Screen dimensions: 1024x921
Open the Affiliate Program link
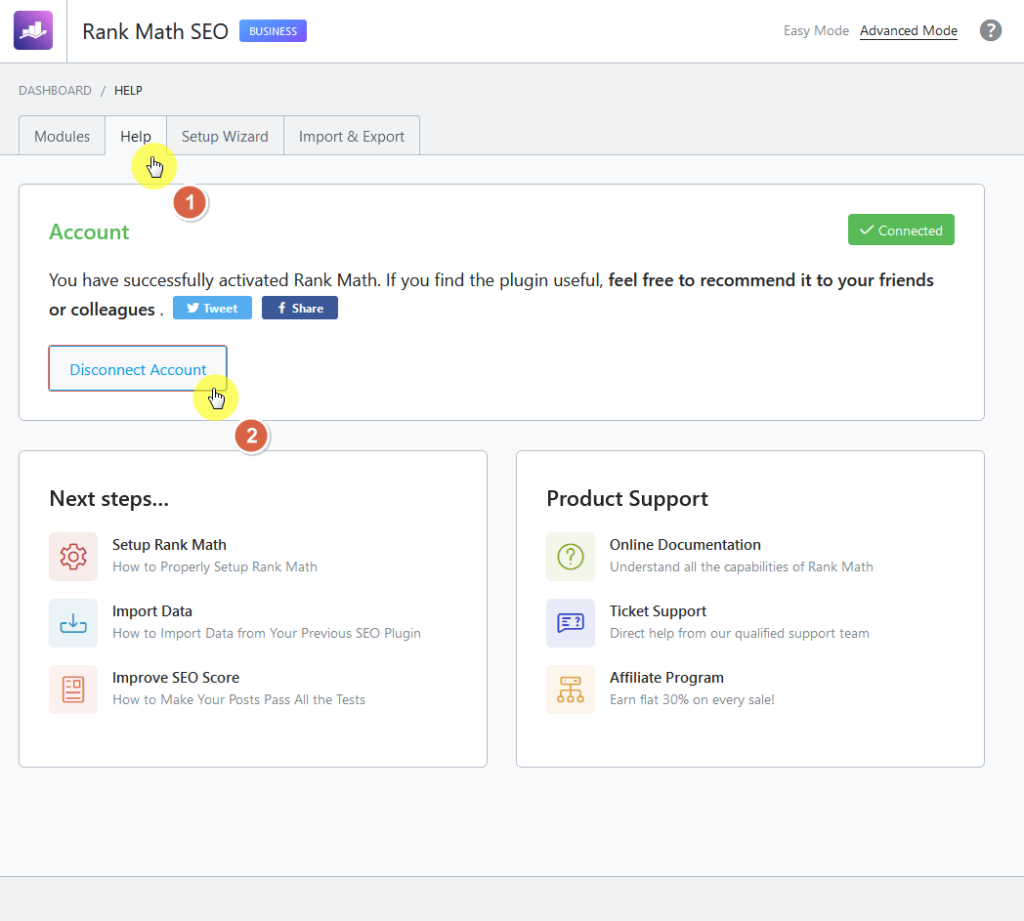(667, 677)
